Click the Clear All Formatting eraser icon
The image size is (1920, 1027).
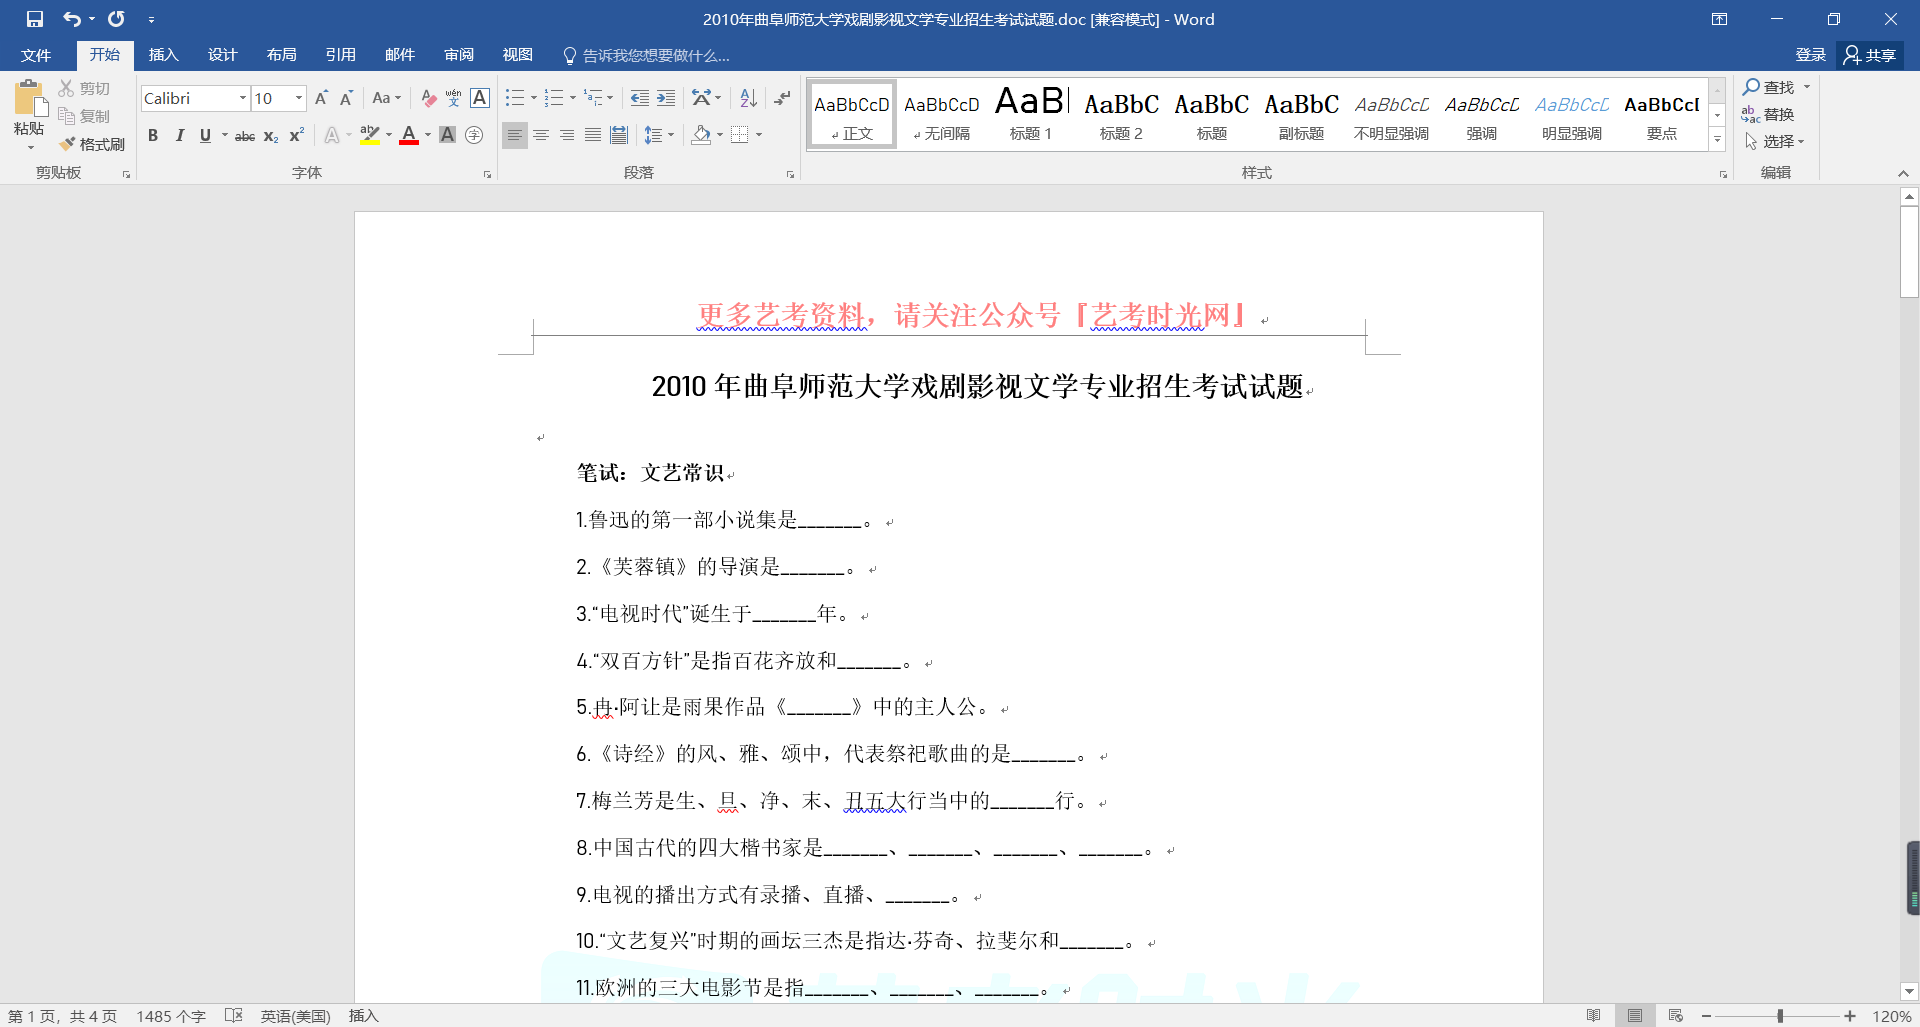[428, 98]
